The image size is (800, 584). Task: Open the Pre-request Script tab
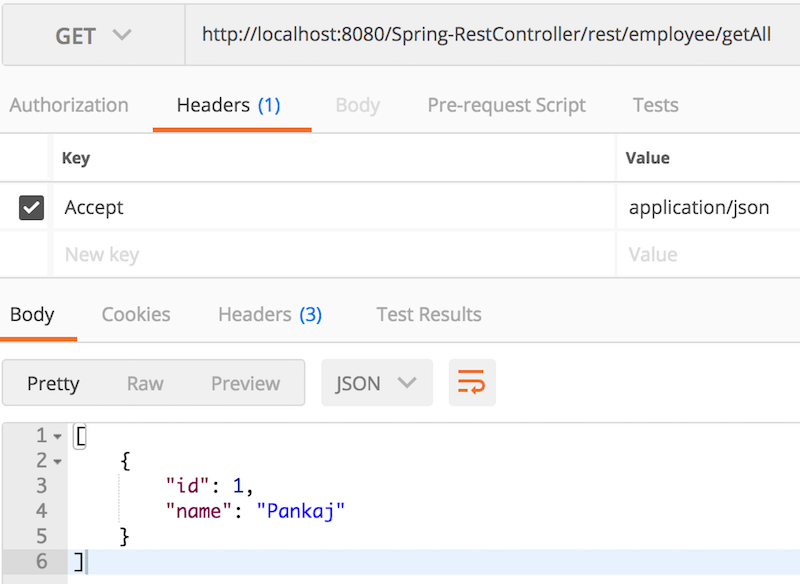(x=506, y=105)
